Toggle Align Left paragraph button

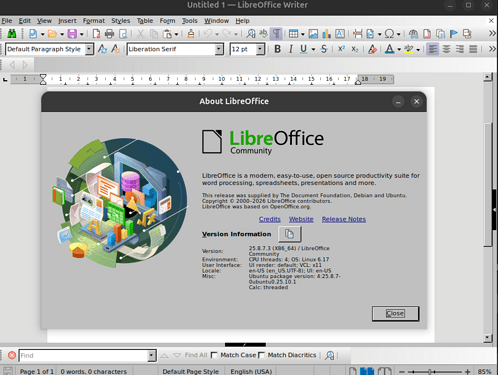(x=432, y=49)
